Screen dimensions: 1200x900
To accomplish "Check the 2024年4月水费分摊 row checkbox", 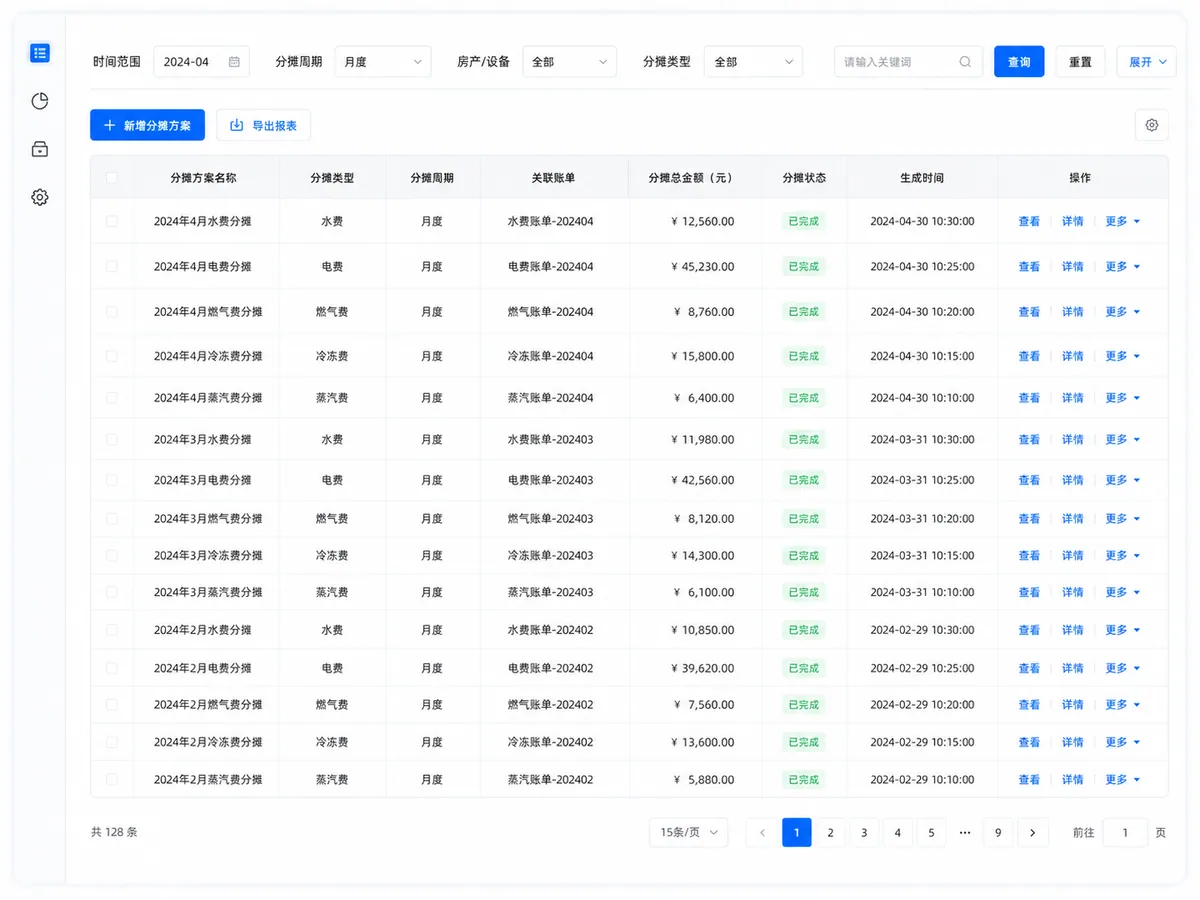I will (x=111, y=221).
